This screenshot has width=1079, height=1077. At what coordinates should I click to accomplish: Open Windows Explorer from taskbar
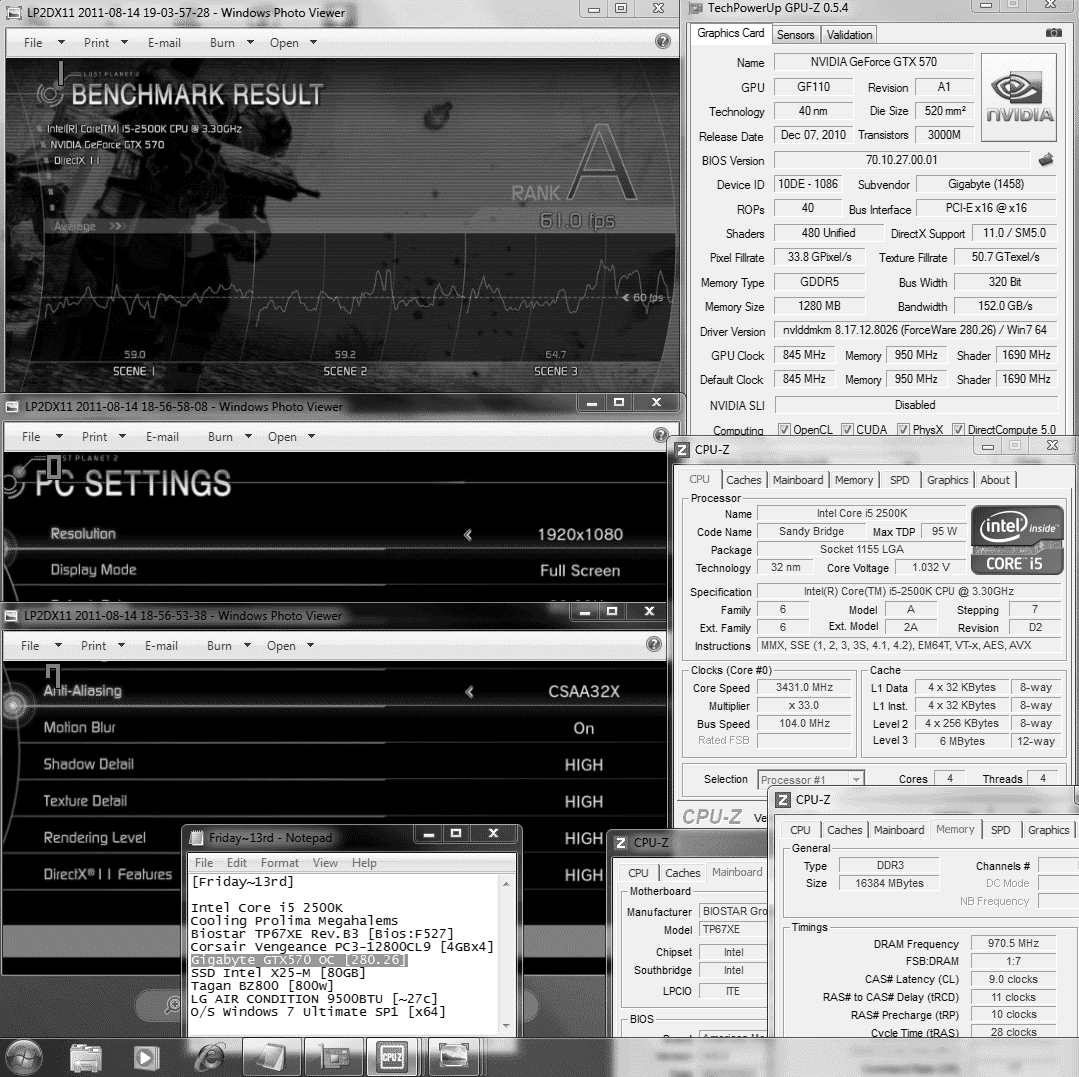tap(86, 1058)
